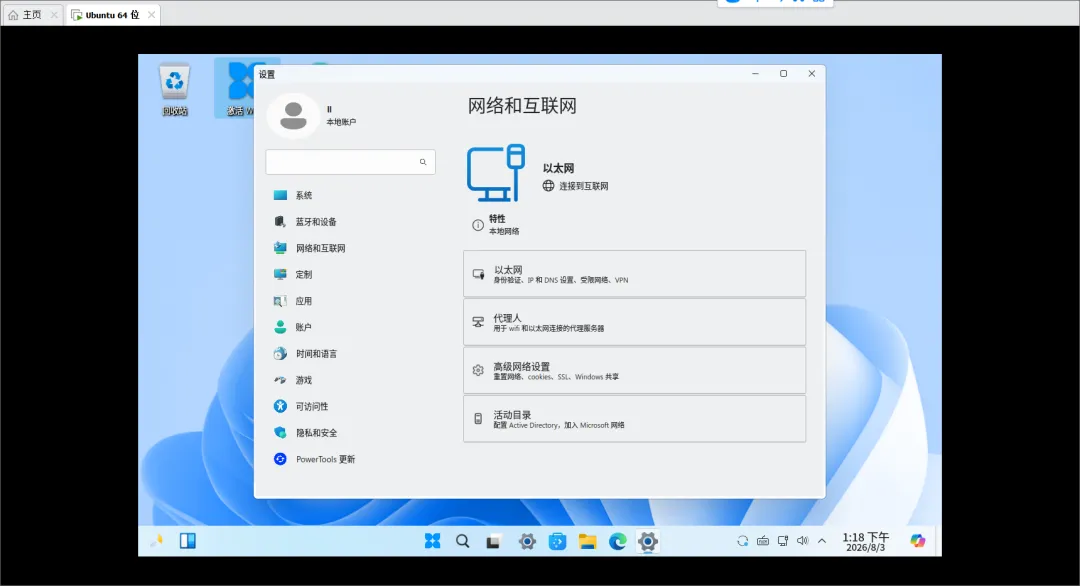Open the 活动目录 settings card
The width and height of the screenshot is (1080, 586).
click(634, 419)
